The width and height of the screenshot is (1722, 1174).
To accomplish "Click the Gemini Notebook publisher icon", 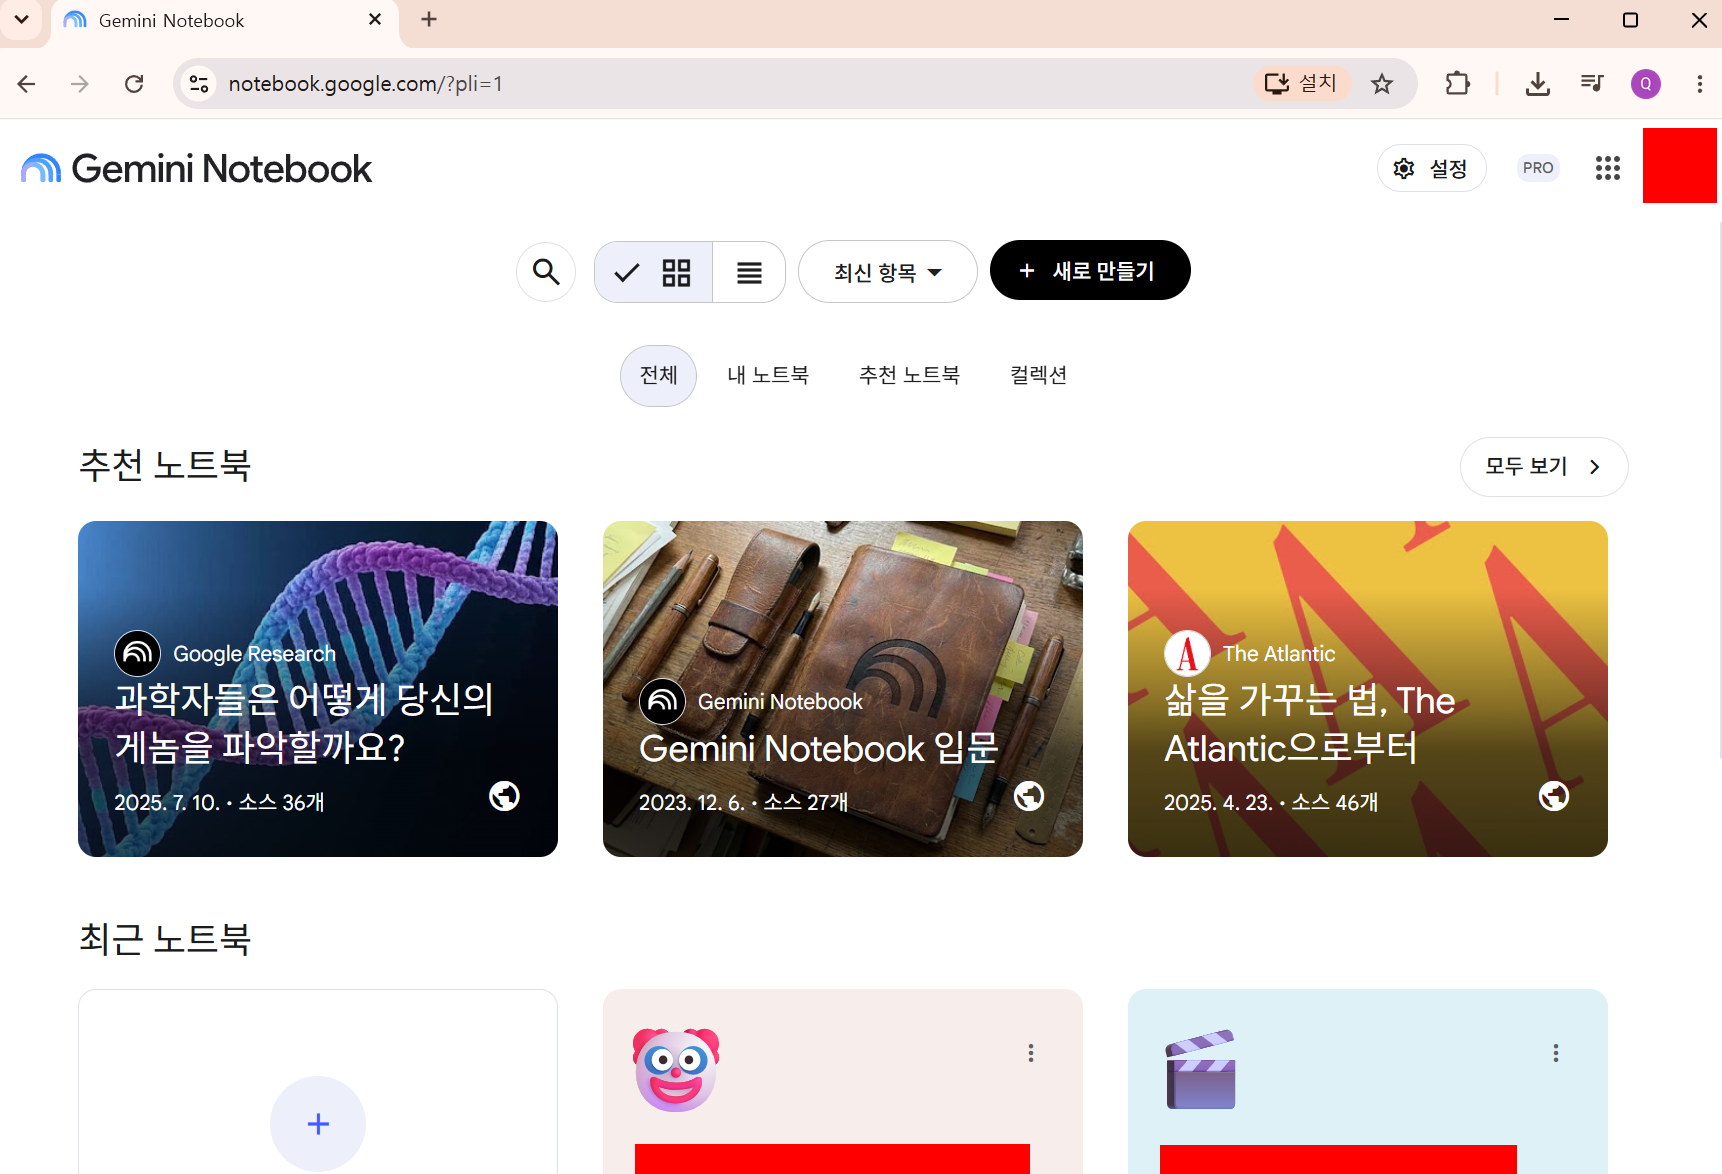I will (662, 701).
